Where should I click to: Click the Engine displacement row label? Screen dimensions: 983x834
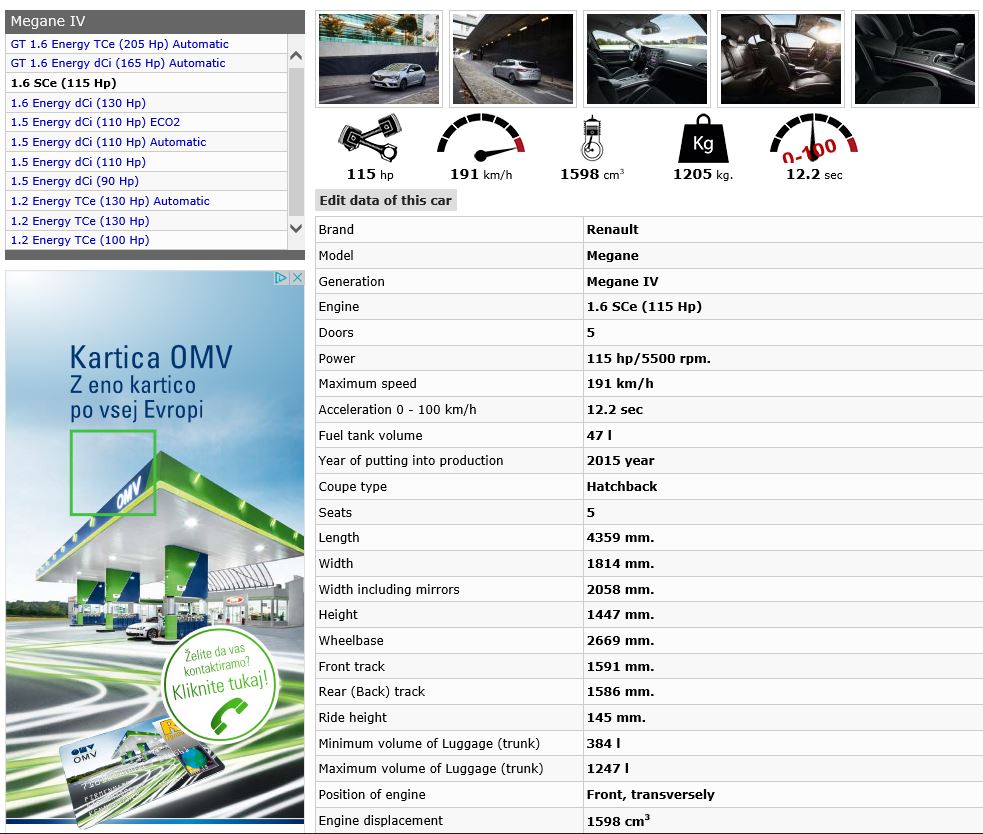[381, 820]
